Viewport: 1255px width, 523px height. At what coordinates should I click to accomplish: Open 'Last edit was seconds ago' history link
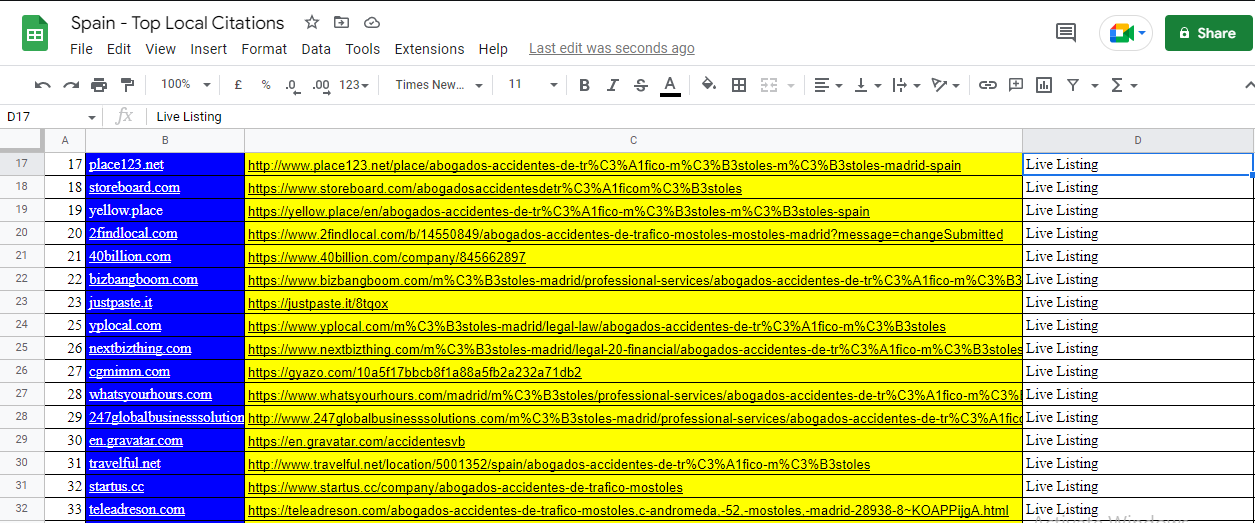tap(611, 48)
